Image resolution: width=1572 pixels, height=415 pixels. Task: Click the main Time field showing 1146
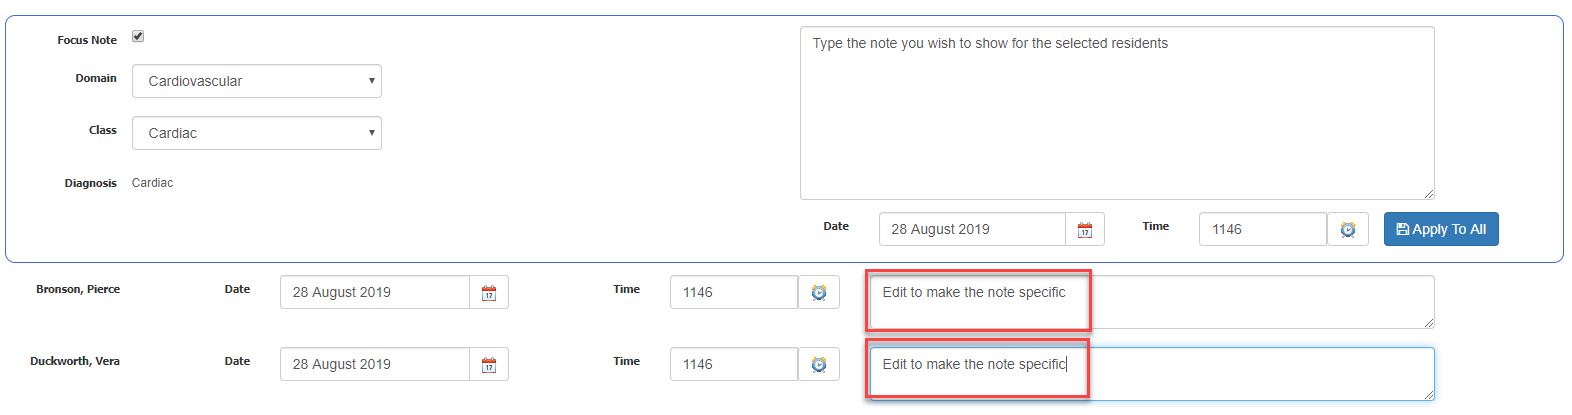1262,230
